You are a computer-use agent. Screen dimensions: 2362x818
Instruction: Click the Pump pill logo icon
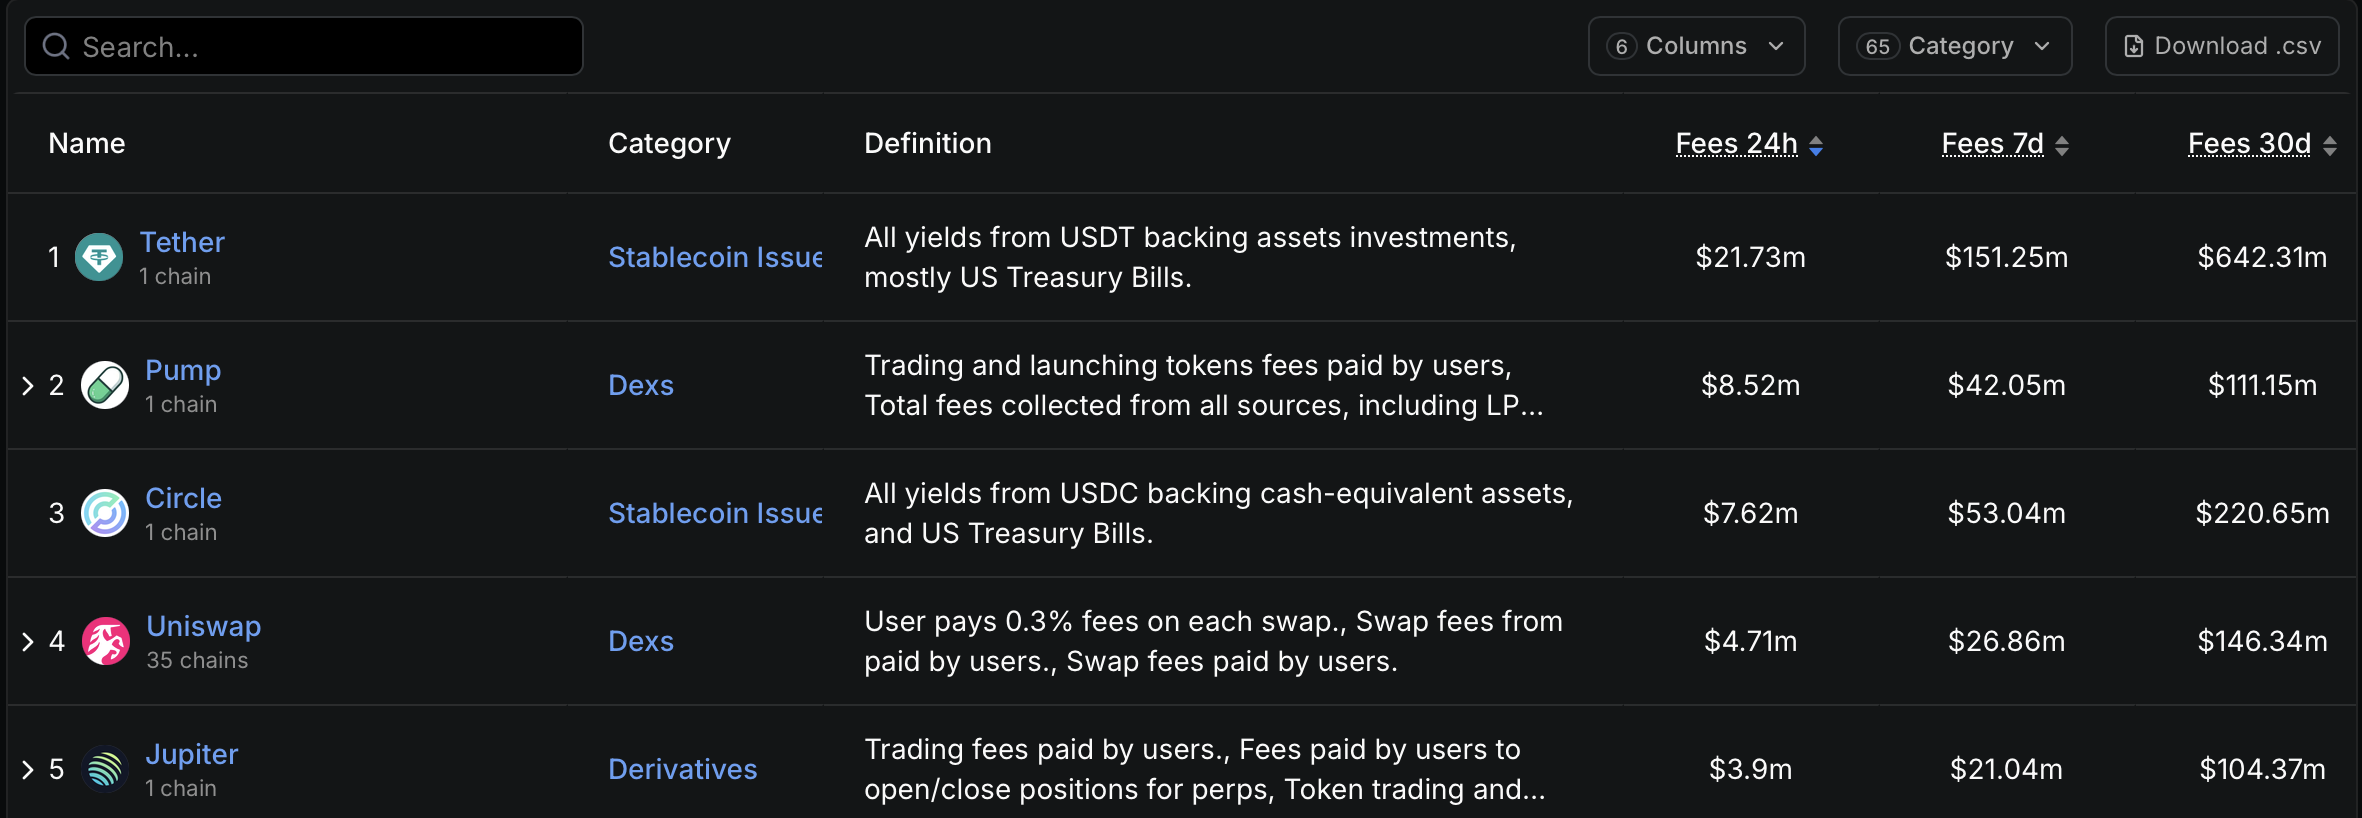105,385
